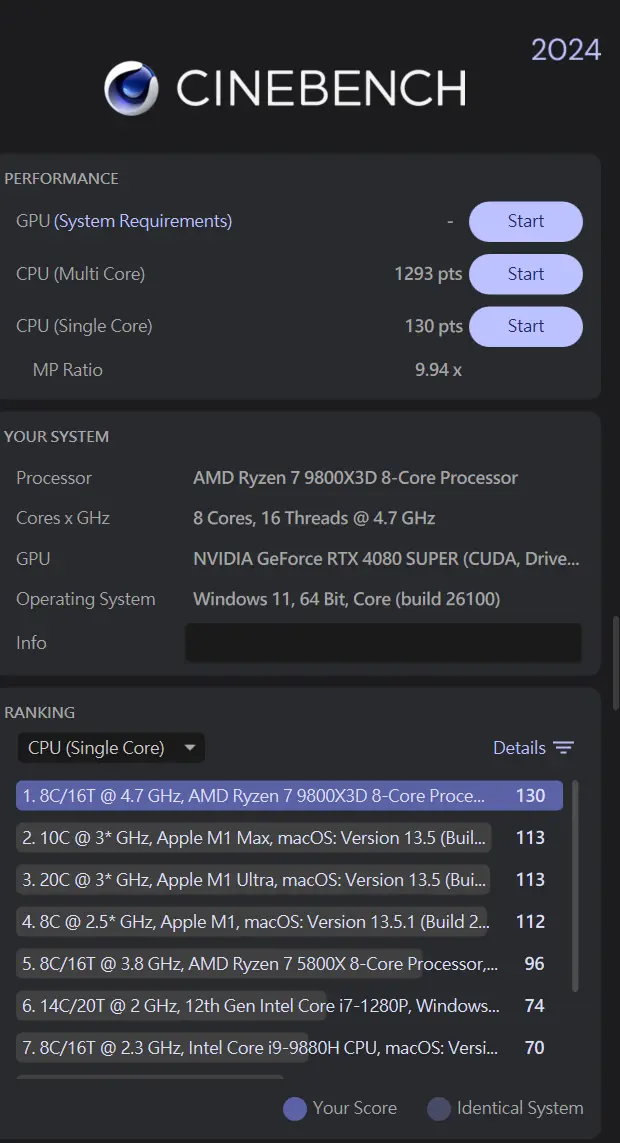The image size is (620, 1143).
Task: Start the CPU (Multi Core) benchmark
Action: 526,274
